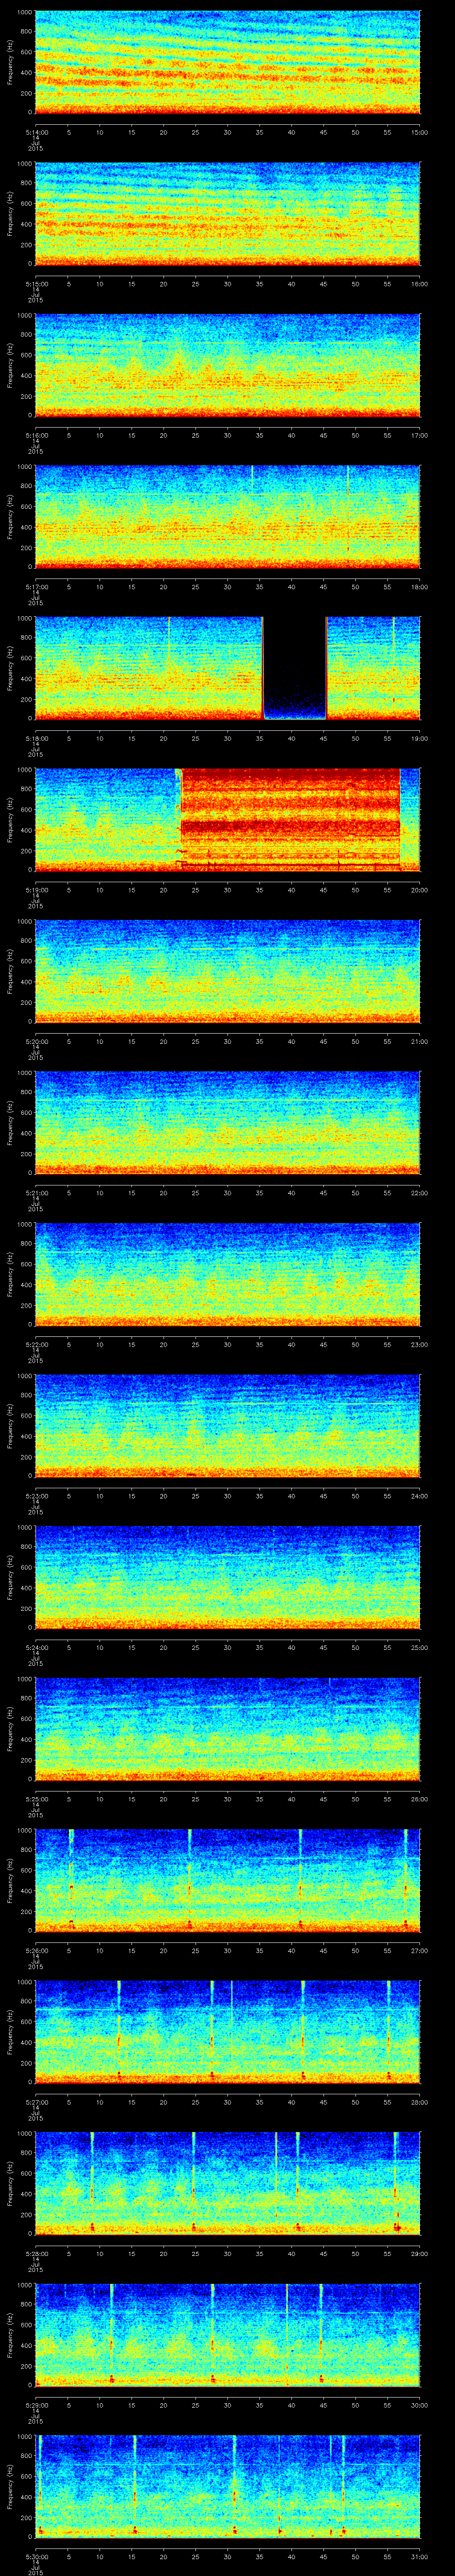The image size is (455, 2576).
Task: Click the "17:00" end time label
Action: point(420,435)
